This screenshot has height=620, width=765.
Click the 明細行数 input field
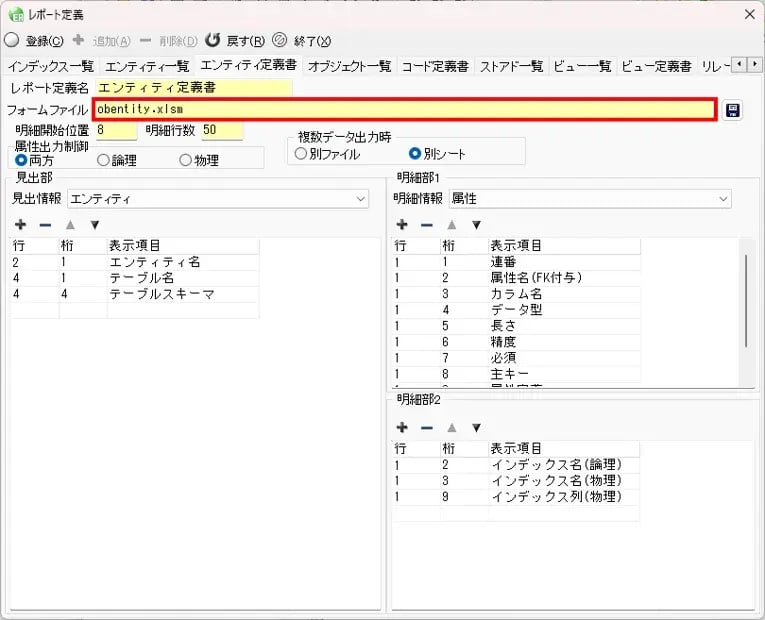coord(221,130)
